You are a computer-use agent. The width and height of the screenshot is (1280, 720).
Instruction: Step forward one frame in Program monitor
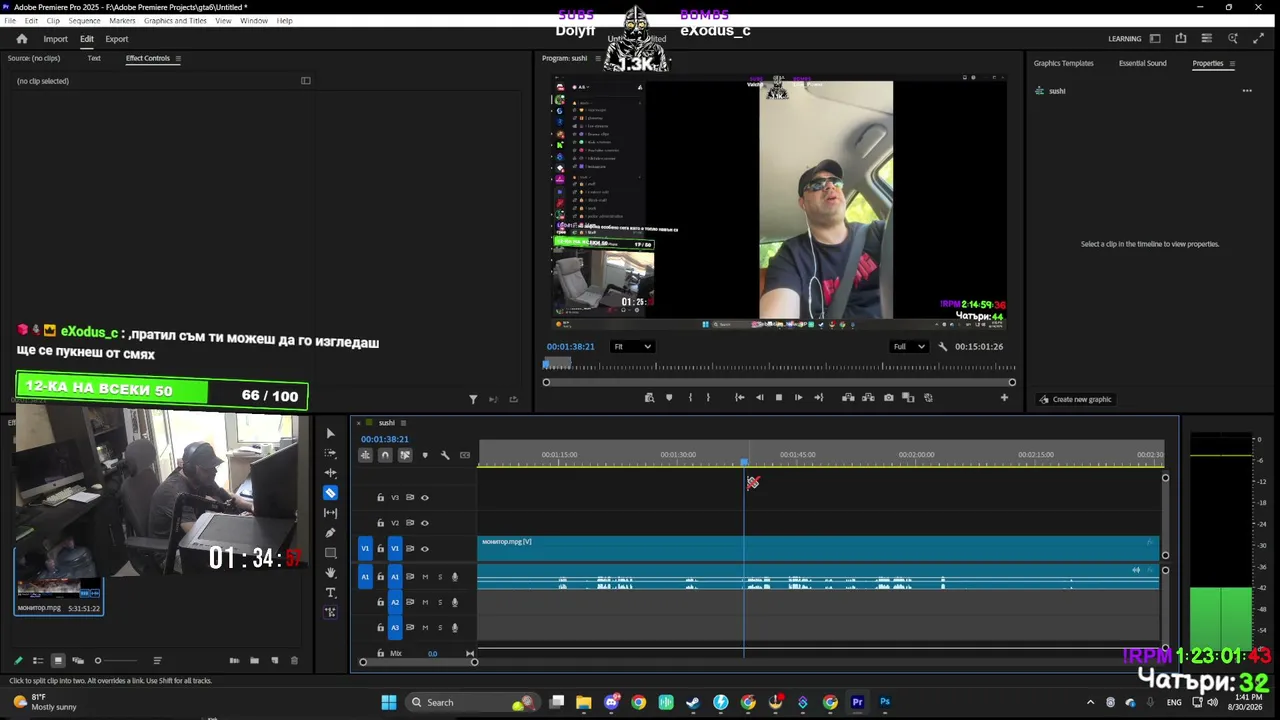coord(798,398)
